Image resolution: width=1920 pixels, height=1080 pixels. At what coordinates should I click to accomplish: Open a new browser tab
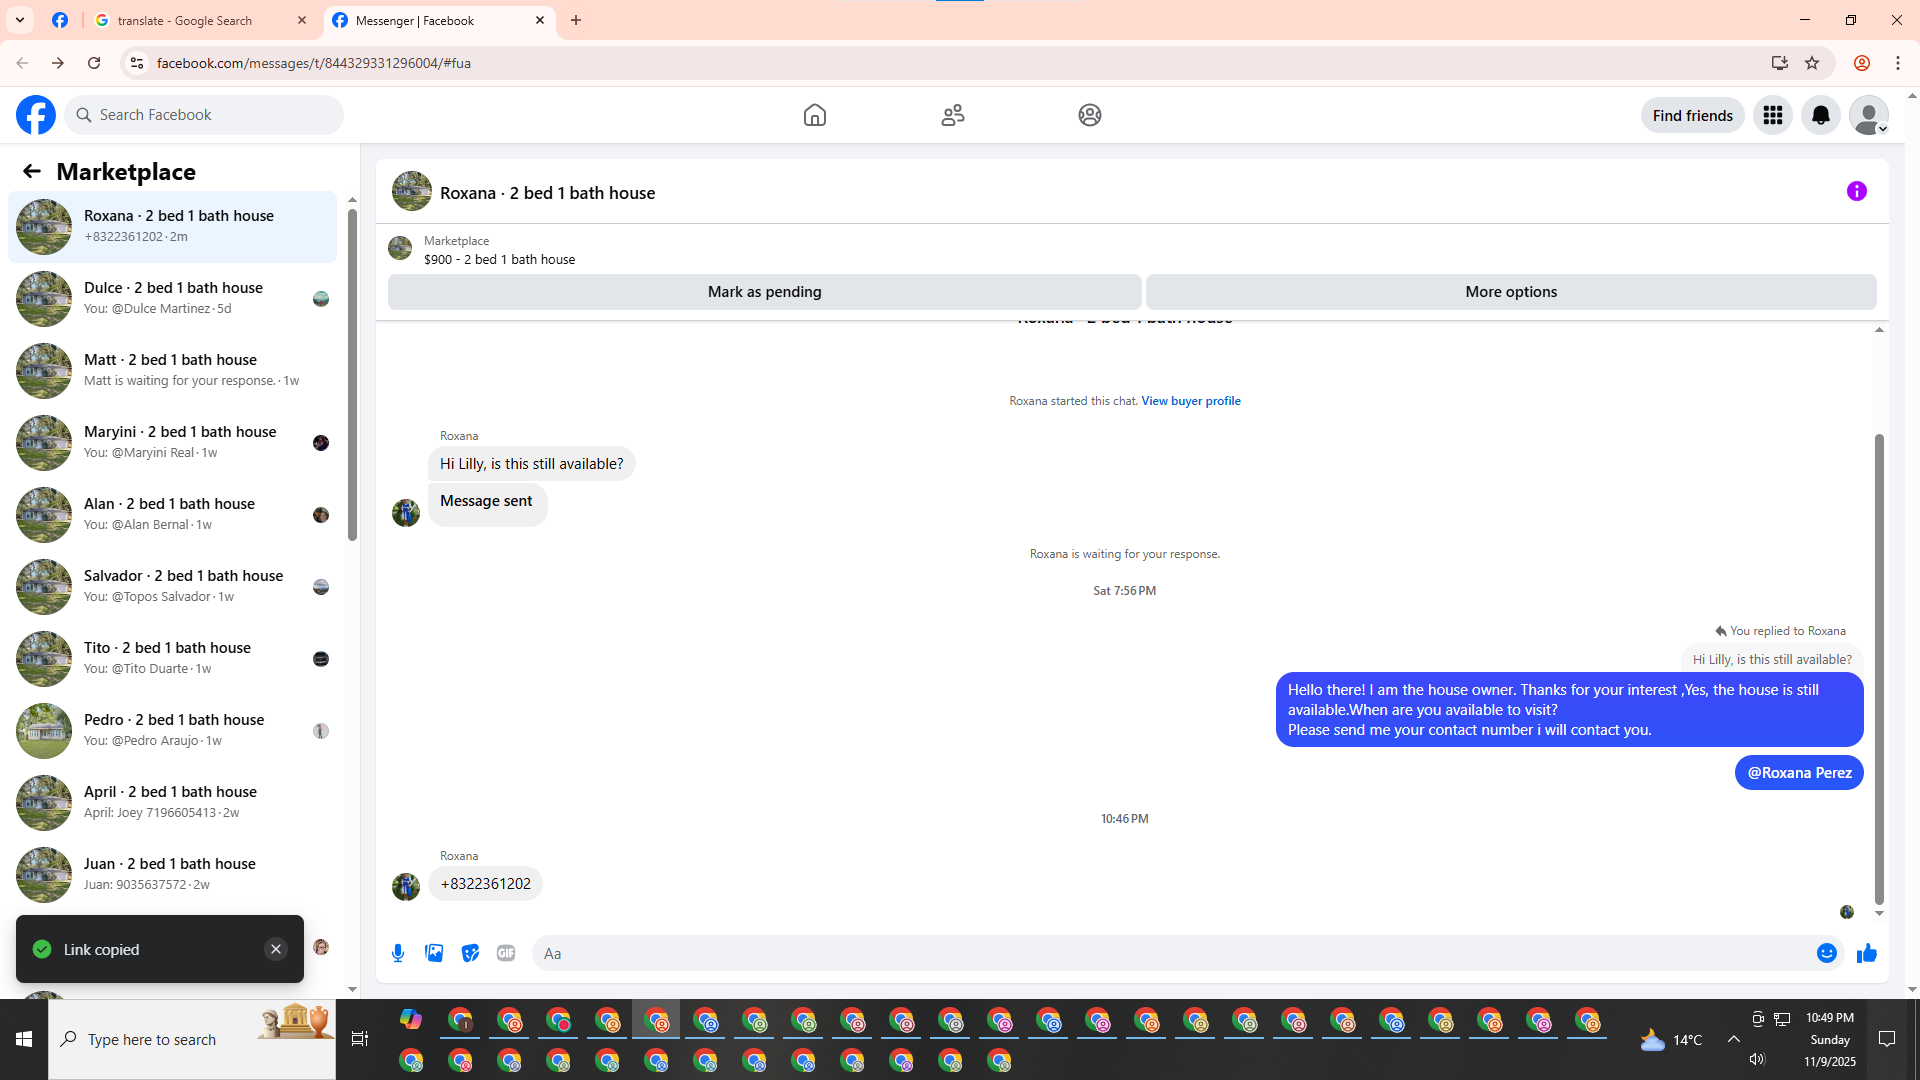click(576, 20)
